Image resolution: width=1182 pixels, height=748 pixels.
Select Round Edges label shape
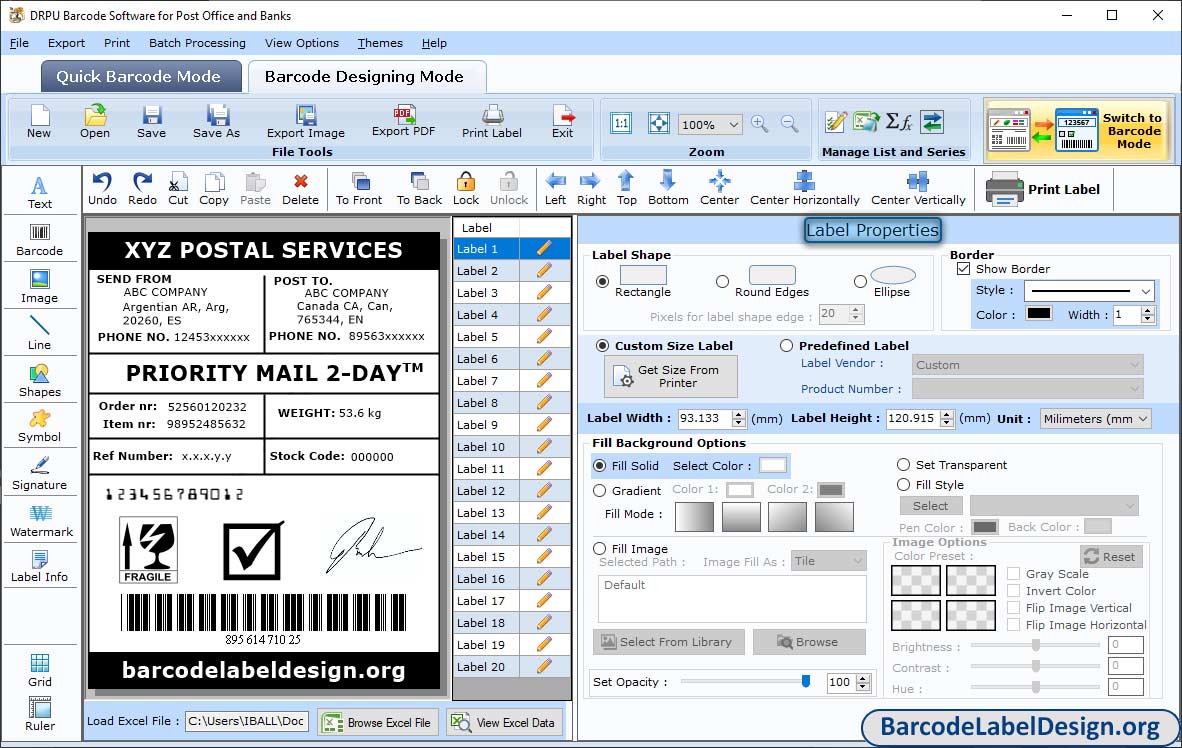click(722, 281)
